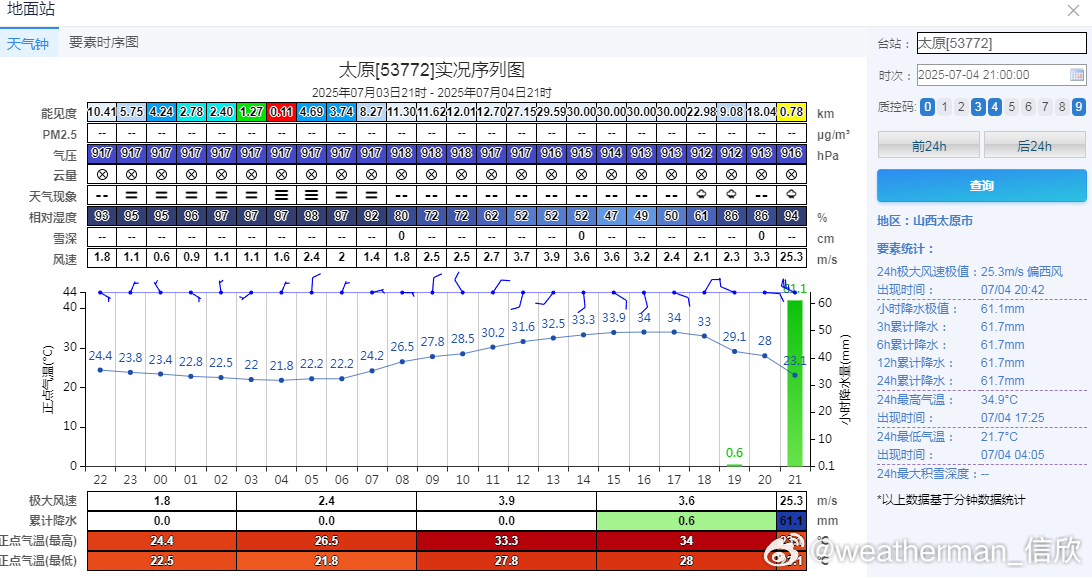Screen dimensions: 1092x578
Task: Click the 0.6 mm rainfall bar at hour 19
Action: click(734, 464)
